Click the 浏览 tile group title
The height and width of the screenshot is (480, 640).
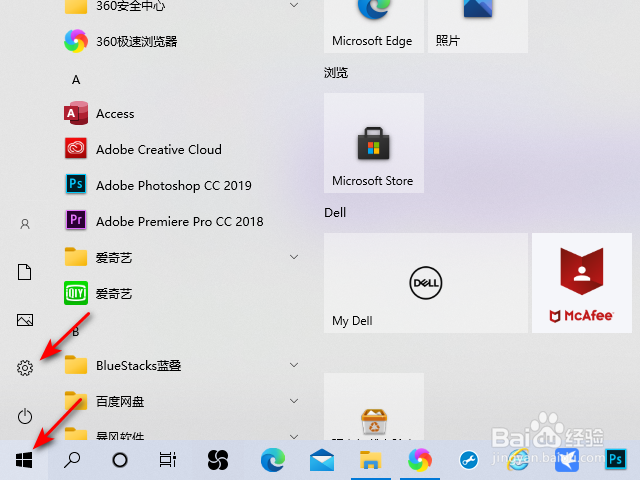(x=336, y=73)
